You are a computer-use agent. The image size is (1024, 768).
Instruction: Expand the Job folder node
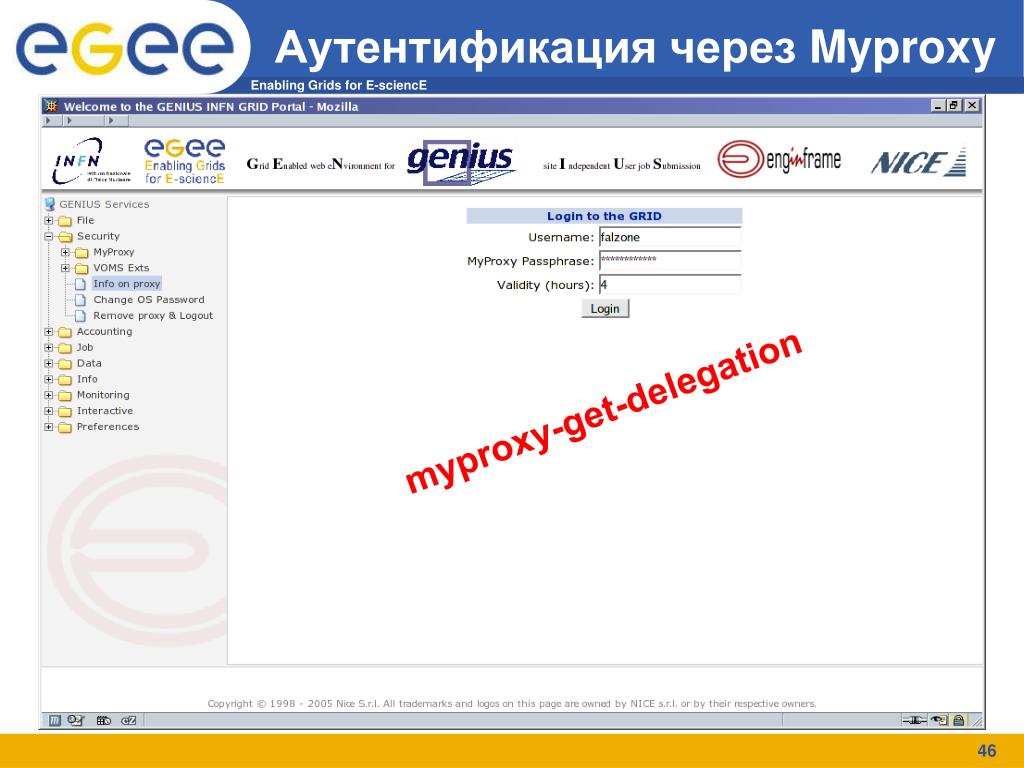[x=48, y=348]
